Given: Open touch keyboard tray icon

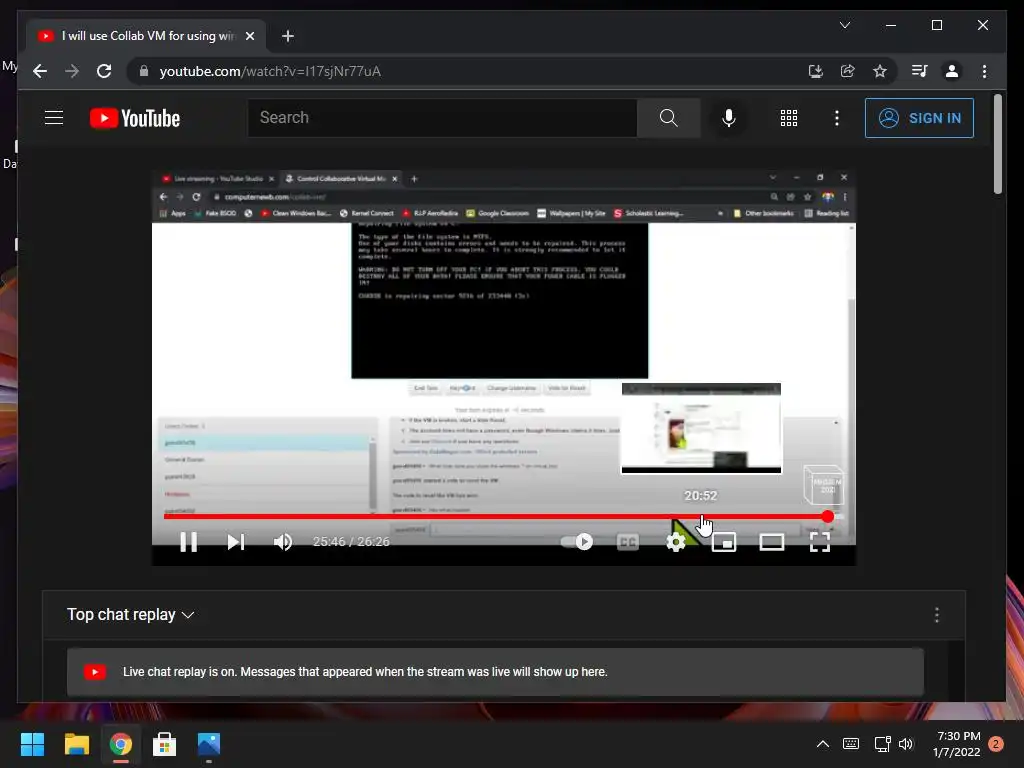Looking at the screenshot, I should (851, 744).
